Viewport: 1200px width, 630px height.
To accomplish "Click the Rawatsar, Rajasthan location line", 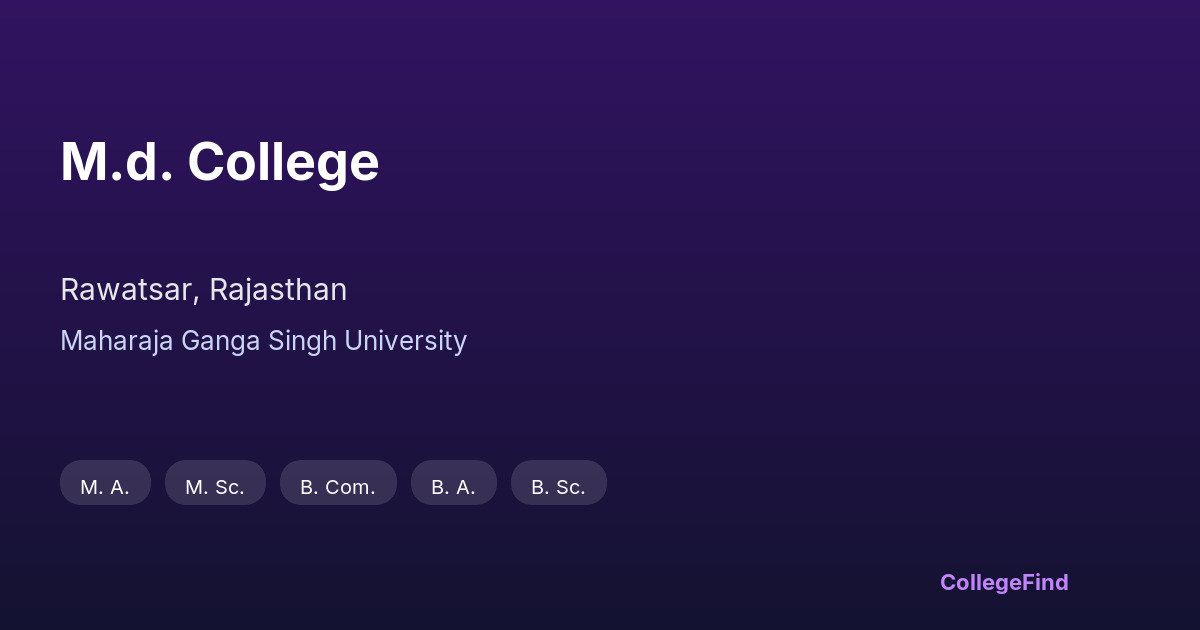I will (203, 290).
